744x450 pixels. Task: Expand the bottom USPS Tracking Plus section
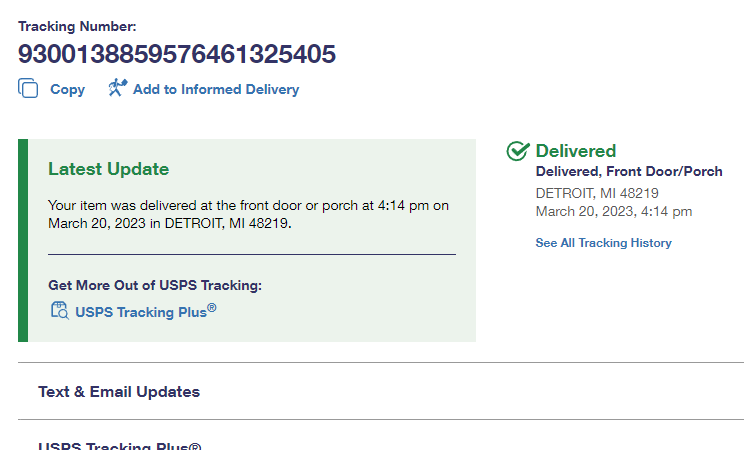coord(119,446)
